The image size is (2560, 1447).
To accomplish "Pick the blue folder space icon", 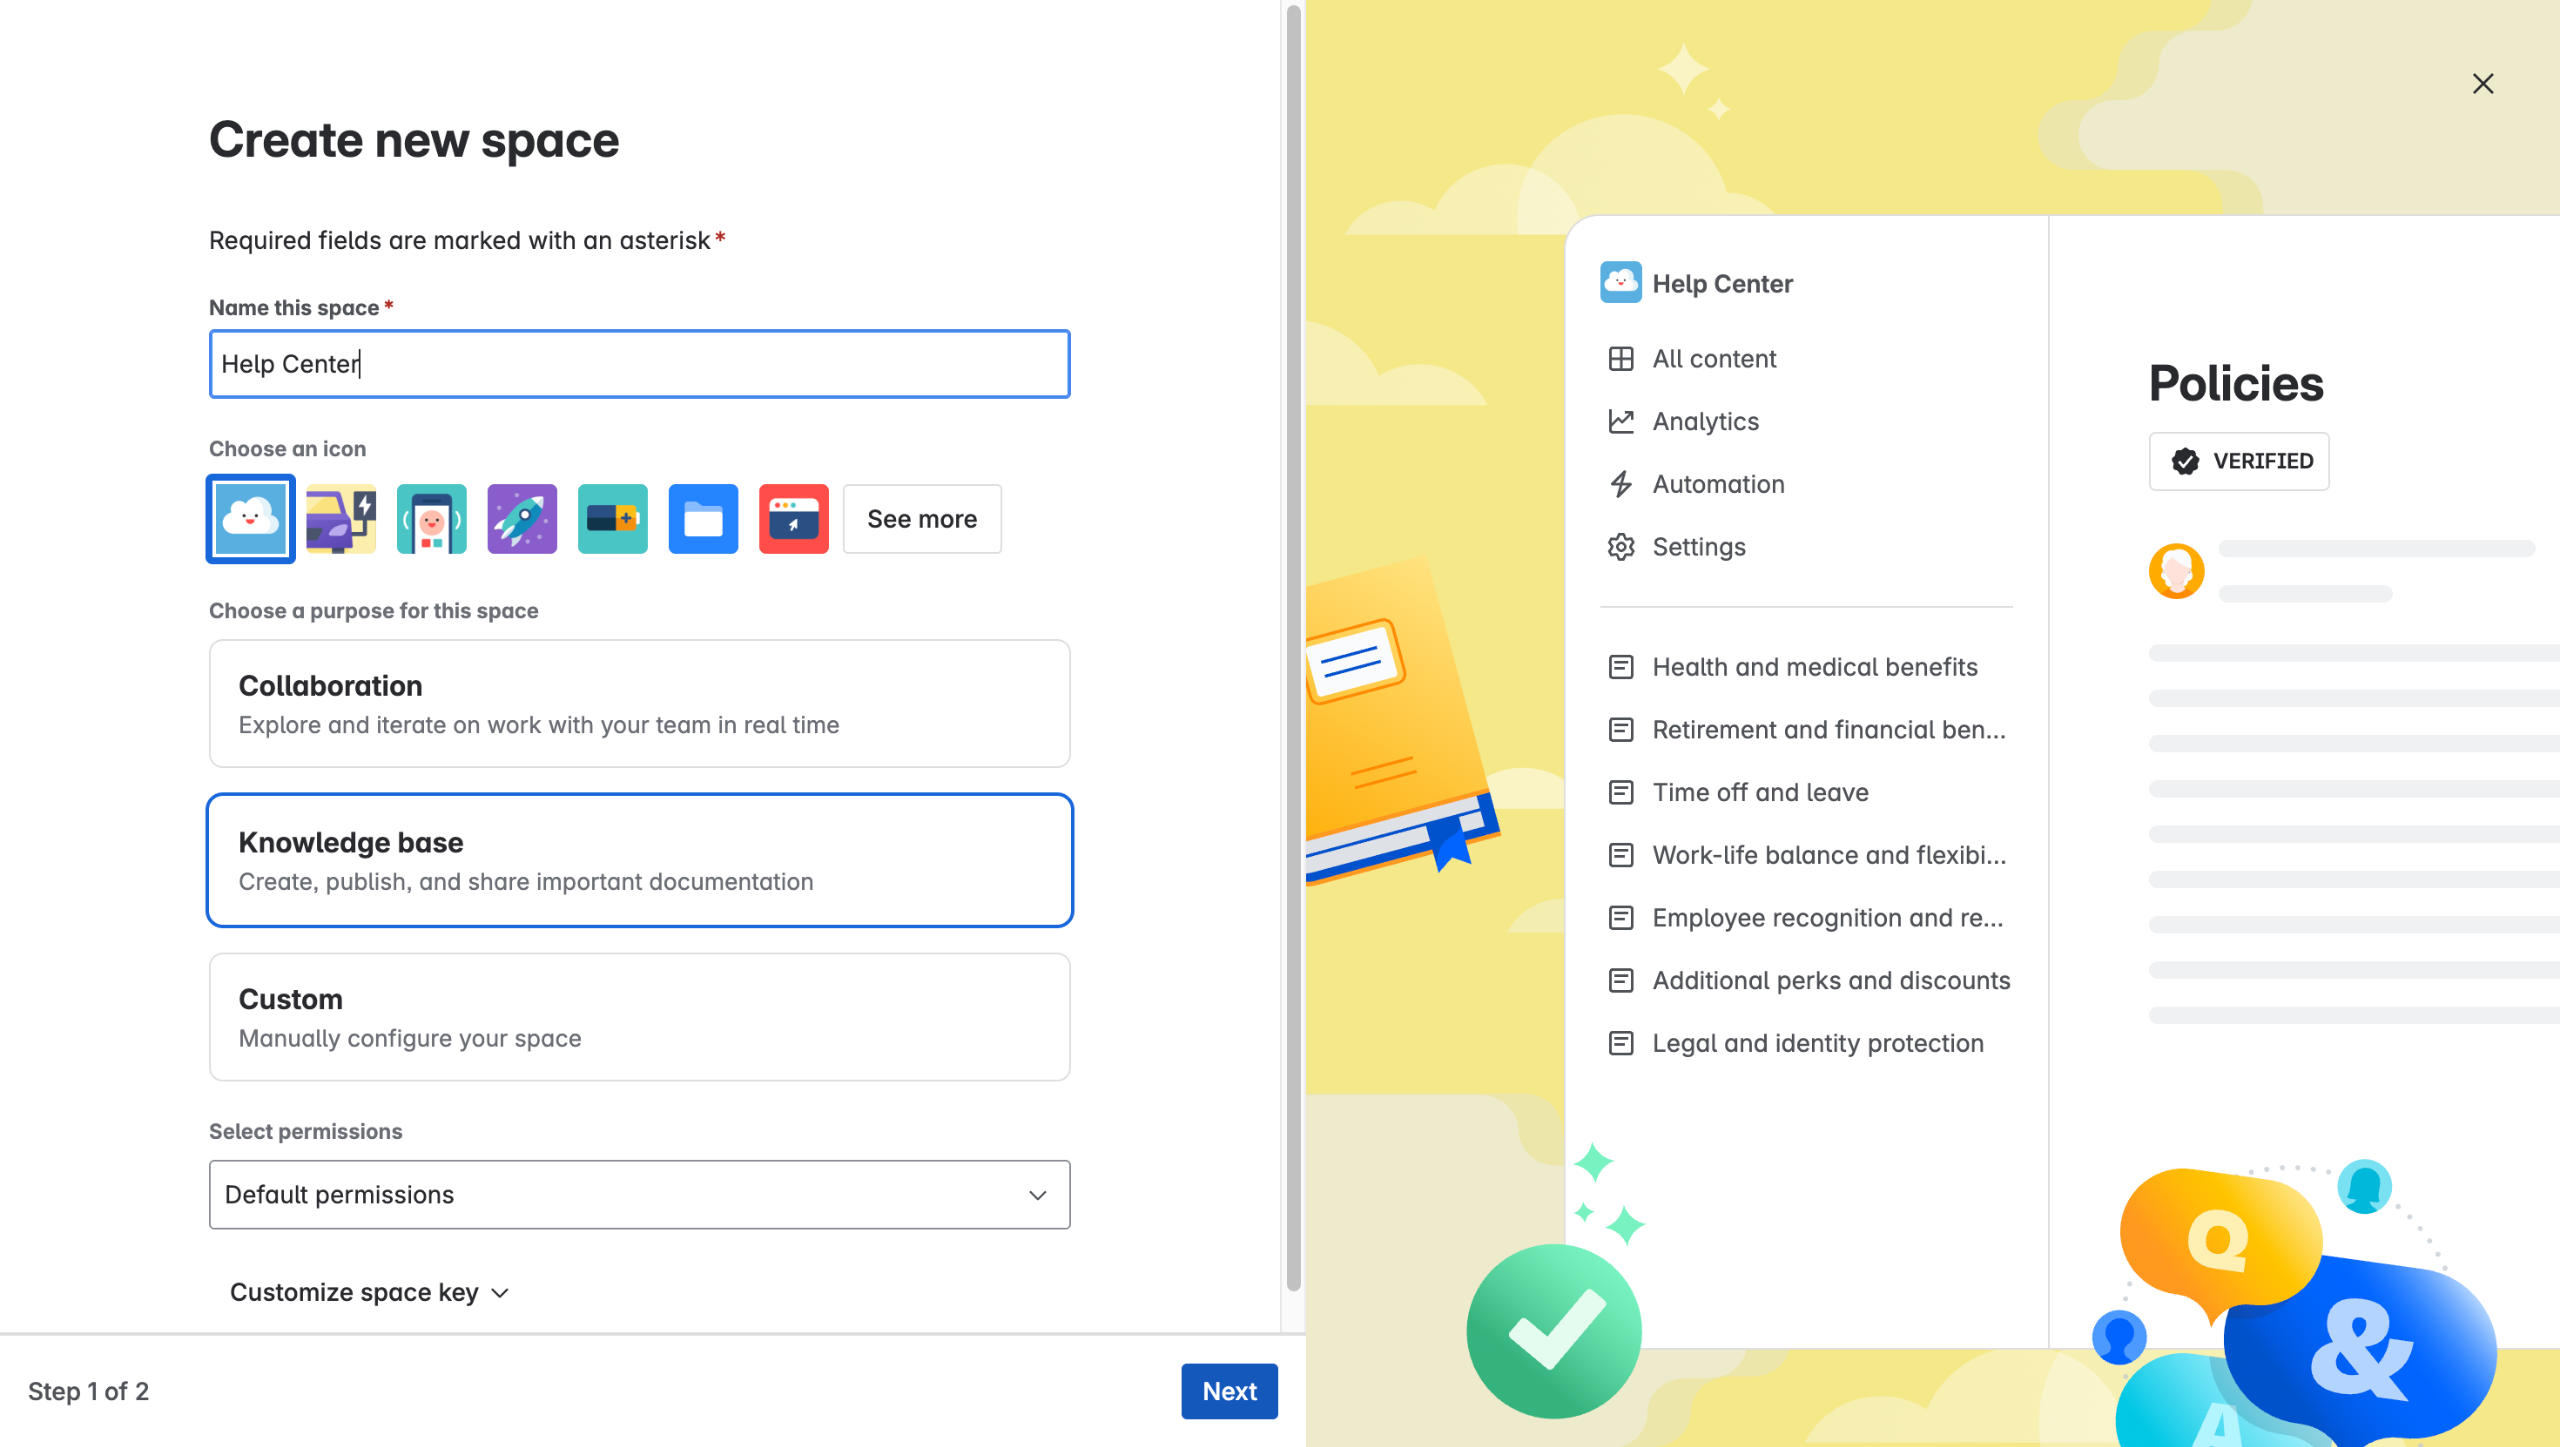I will [x=703, y=519].
